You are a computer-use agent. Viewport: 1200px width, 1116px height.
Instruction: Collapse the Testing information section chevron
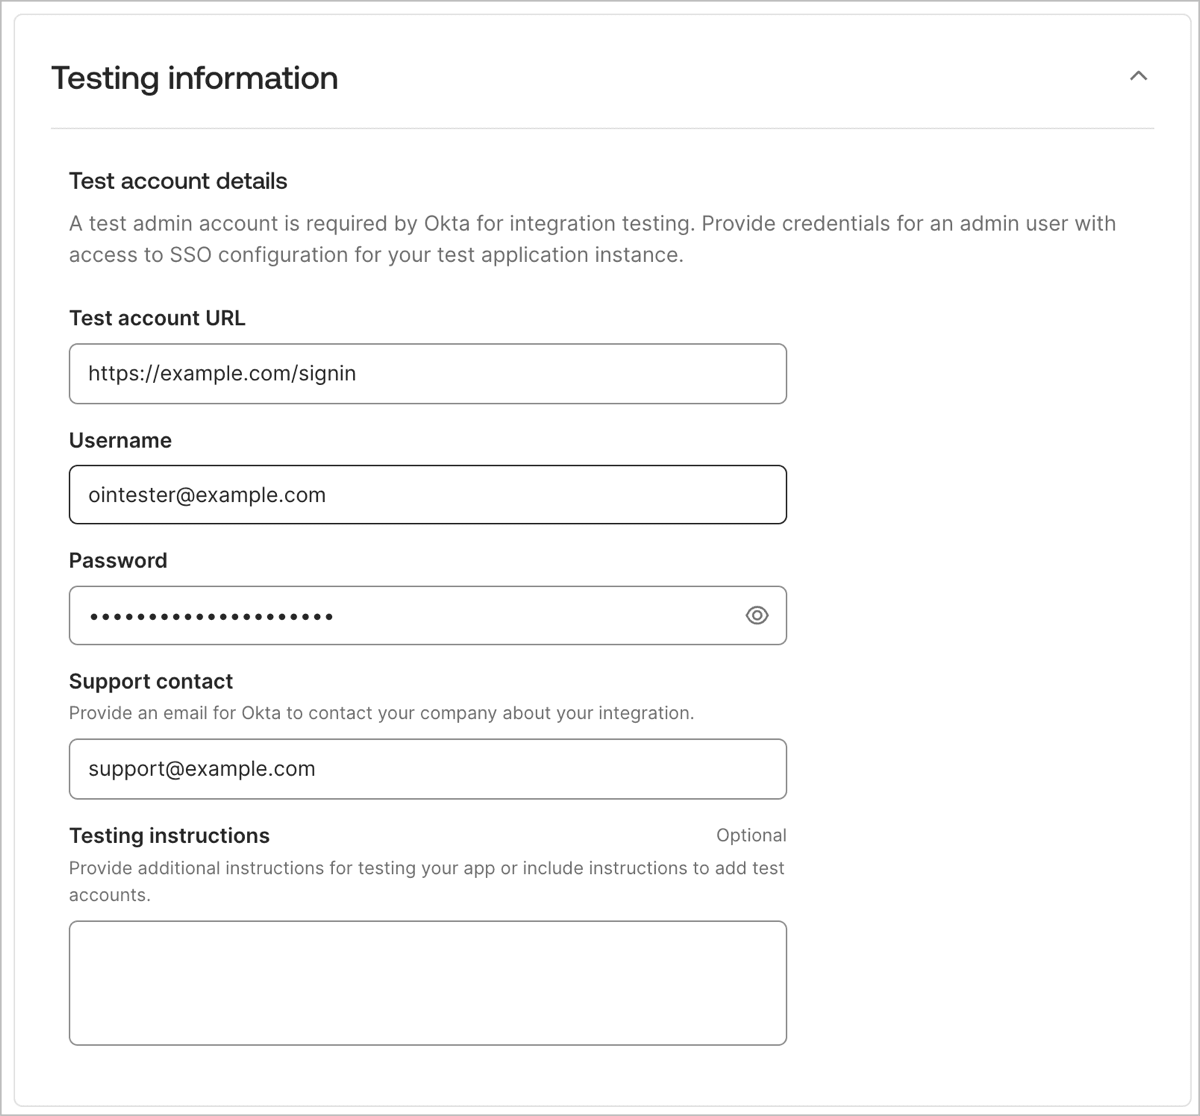point(1138,76)
